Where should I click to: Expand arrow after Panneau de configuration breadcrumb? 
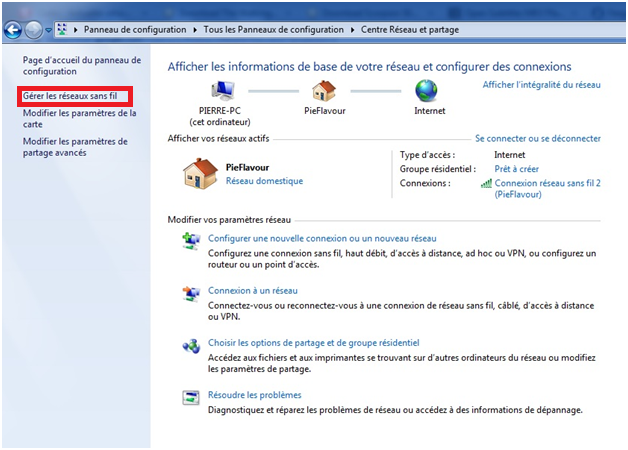[x=195, y=30]
